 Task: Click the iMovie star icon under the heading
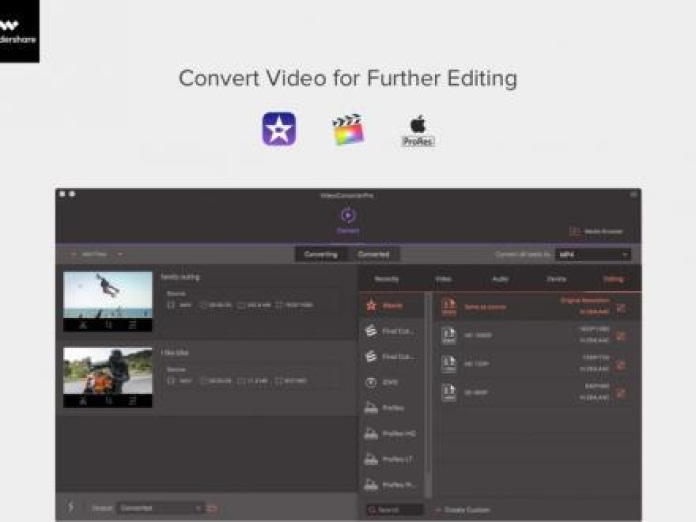click(279, 129)
